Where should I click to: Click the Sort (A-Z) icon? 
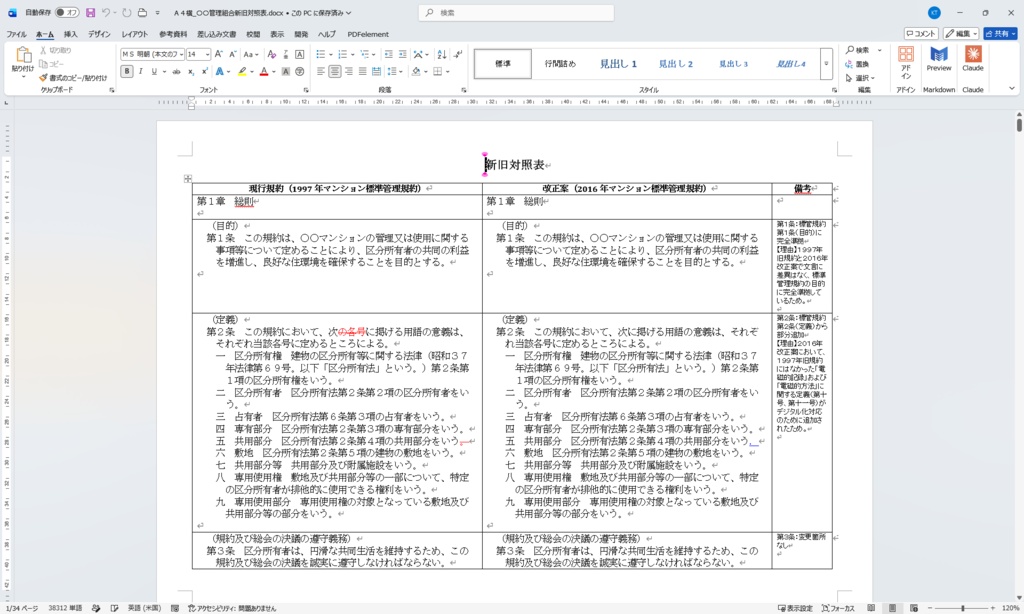tap(442, 54)
